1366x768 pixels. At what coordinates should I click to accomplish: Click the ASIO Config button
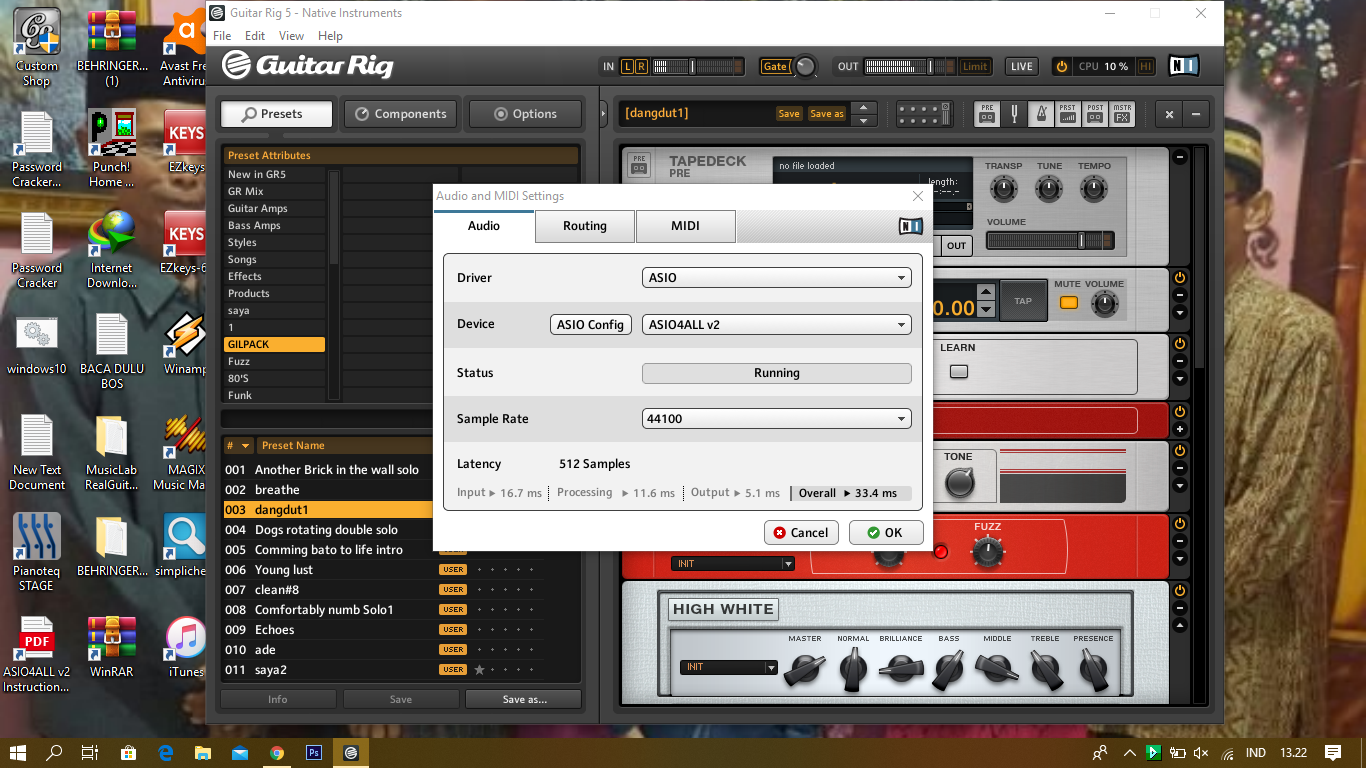pyautogui.click(x=590, y=325)
